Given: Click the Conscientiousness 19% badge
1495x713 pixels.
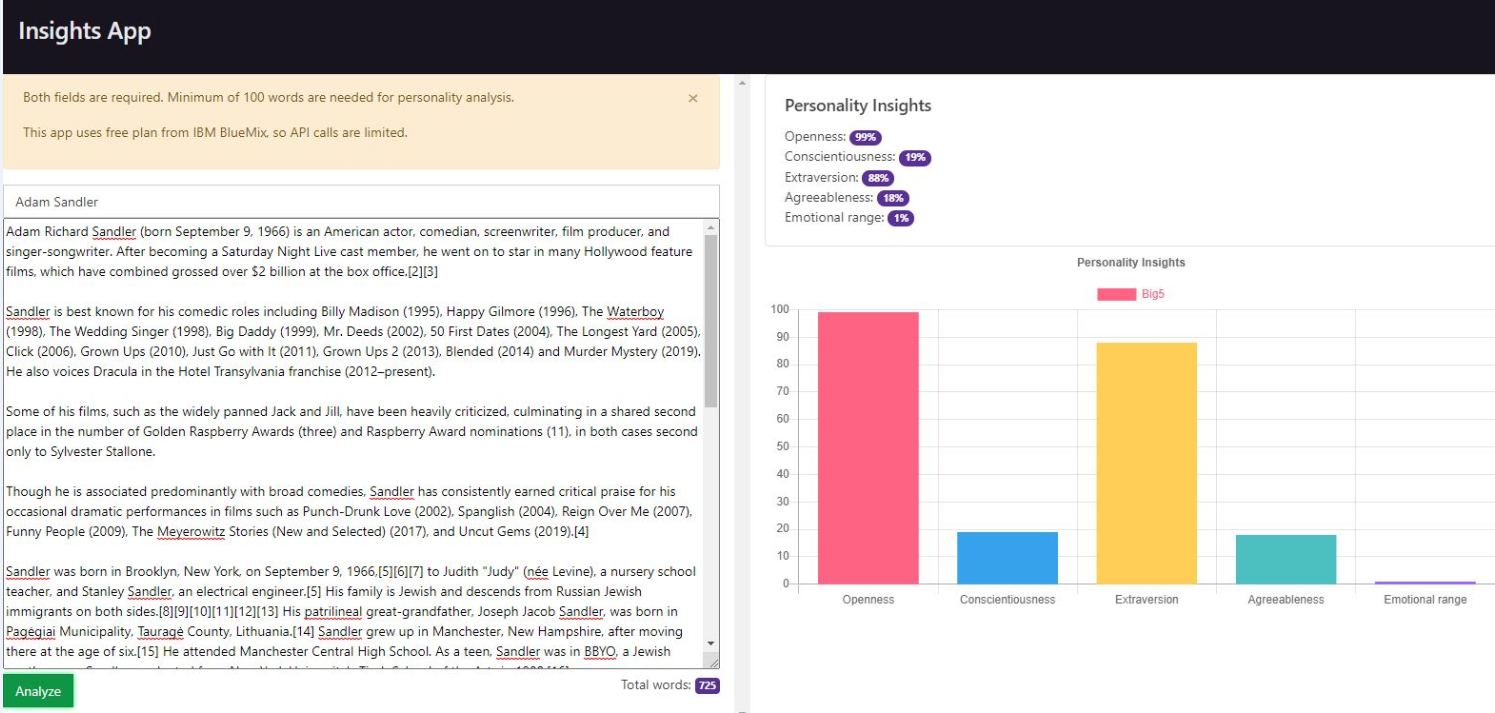Looking at the screenshot, I should (915, 157).
